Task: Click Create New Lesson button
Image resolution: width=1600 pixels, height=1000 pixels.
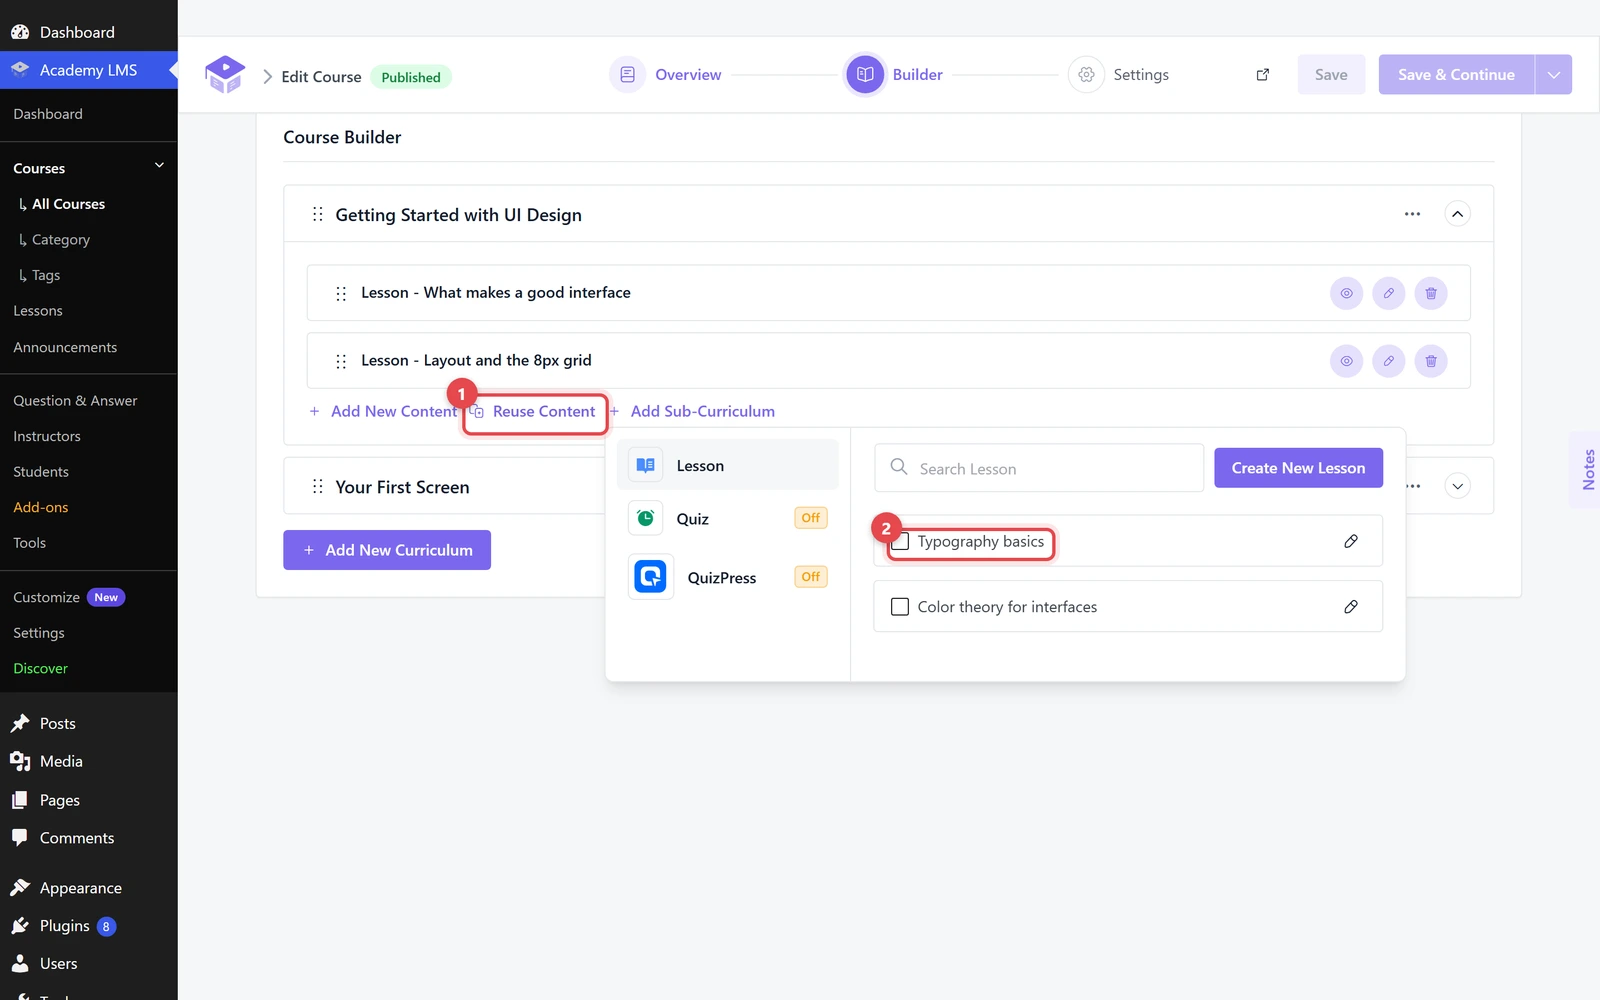Action: (1298, 468)
